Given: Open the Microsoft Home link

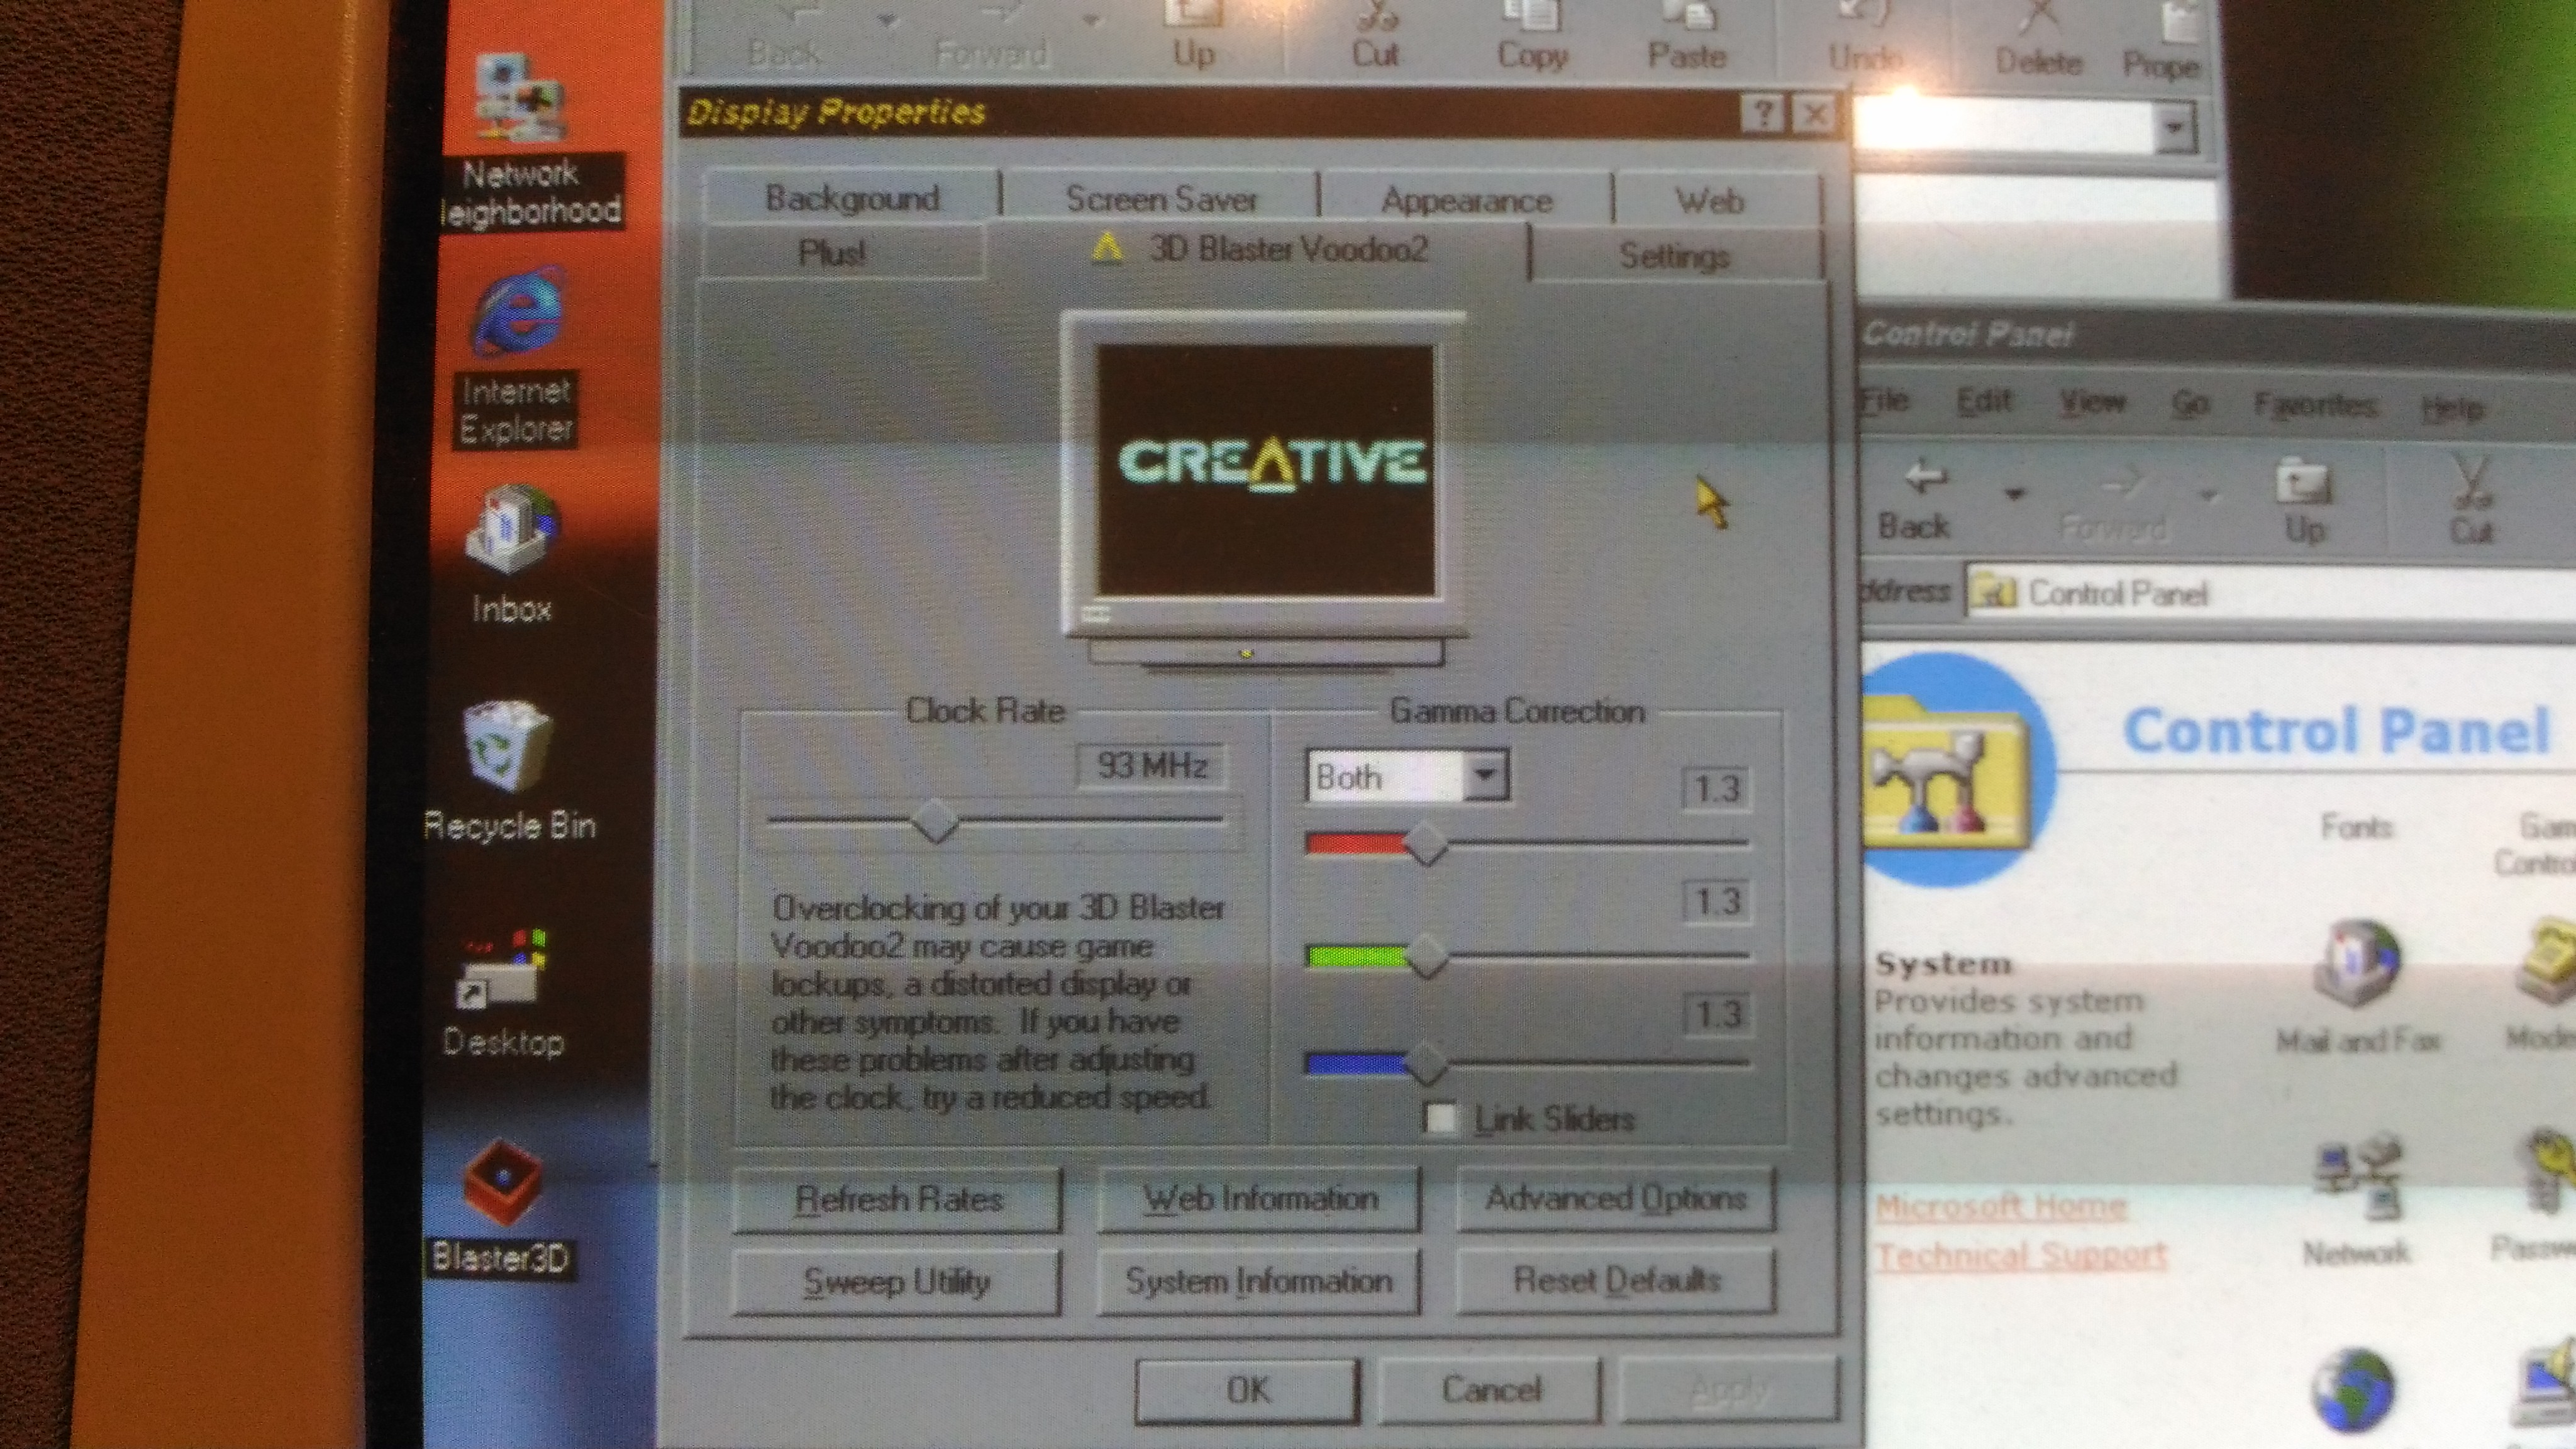Looking at the screenshot, I should 2000,1207.
